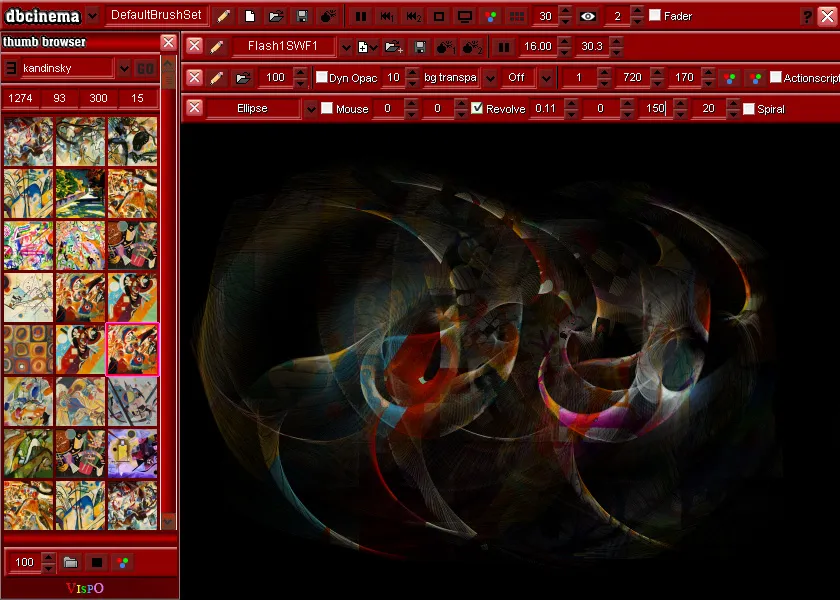Click the DefaultBrushSet name button
Screen dimensions: 840x600
click(155, 16)
